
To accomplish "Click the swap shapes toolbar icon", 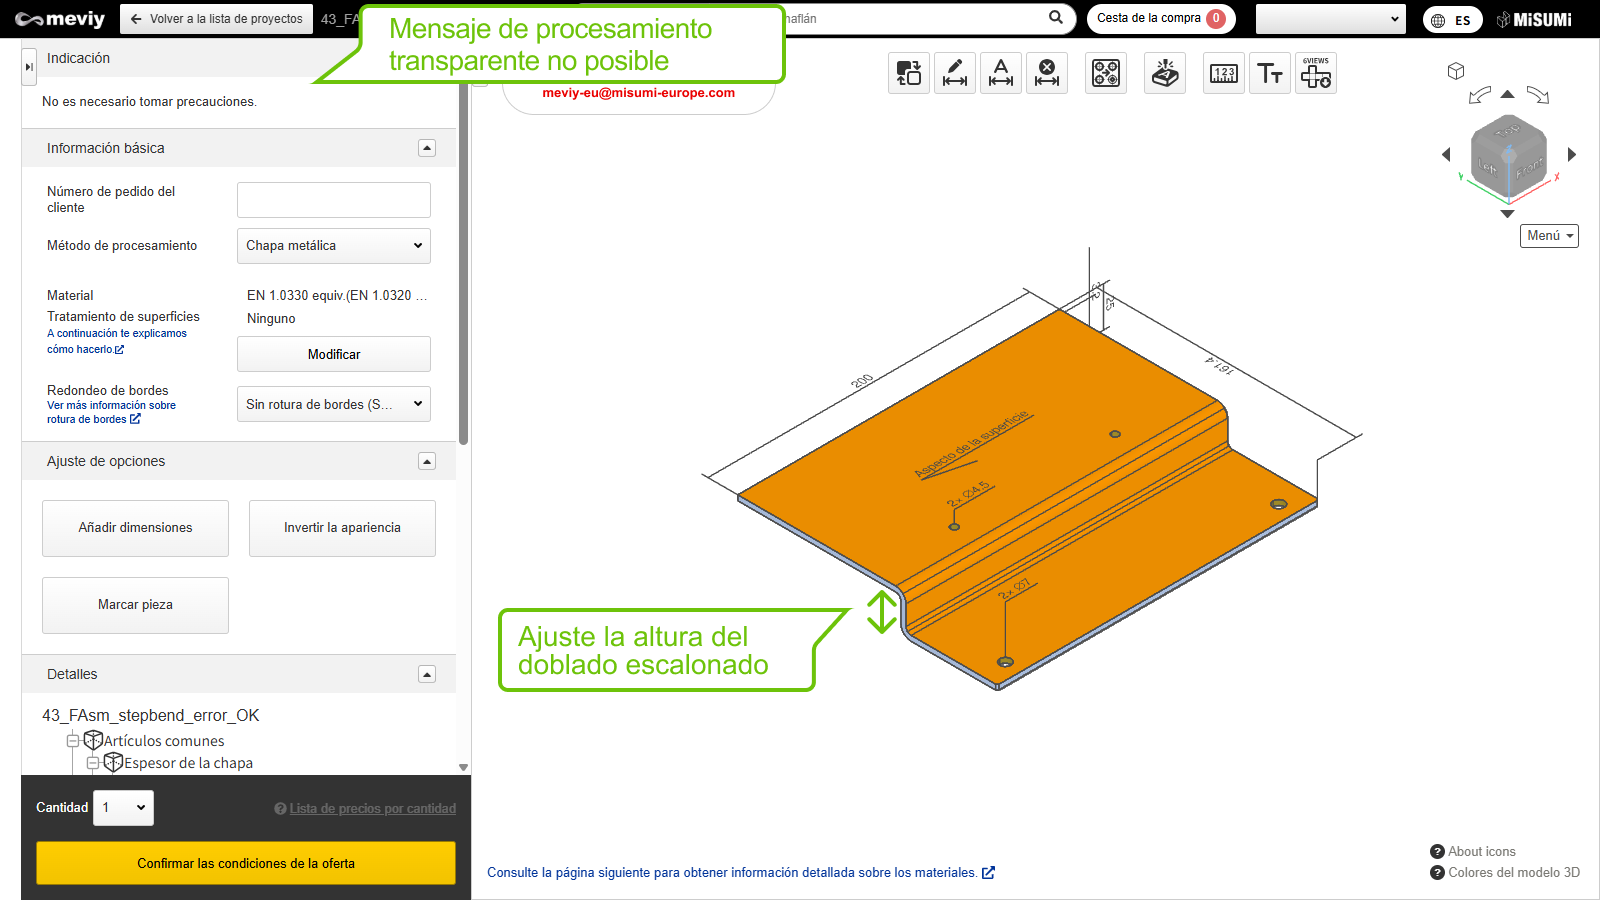I will [x=909, y=73].
